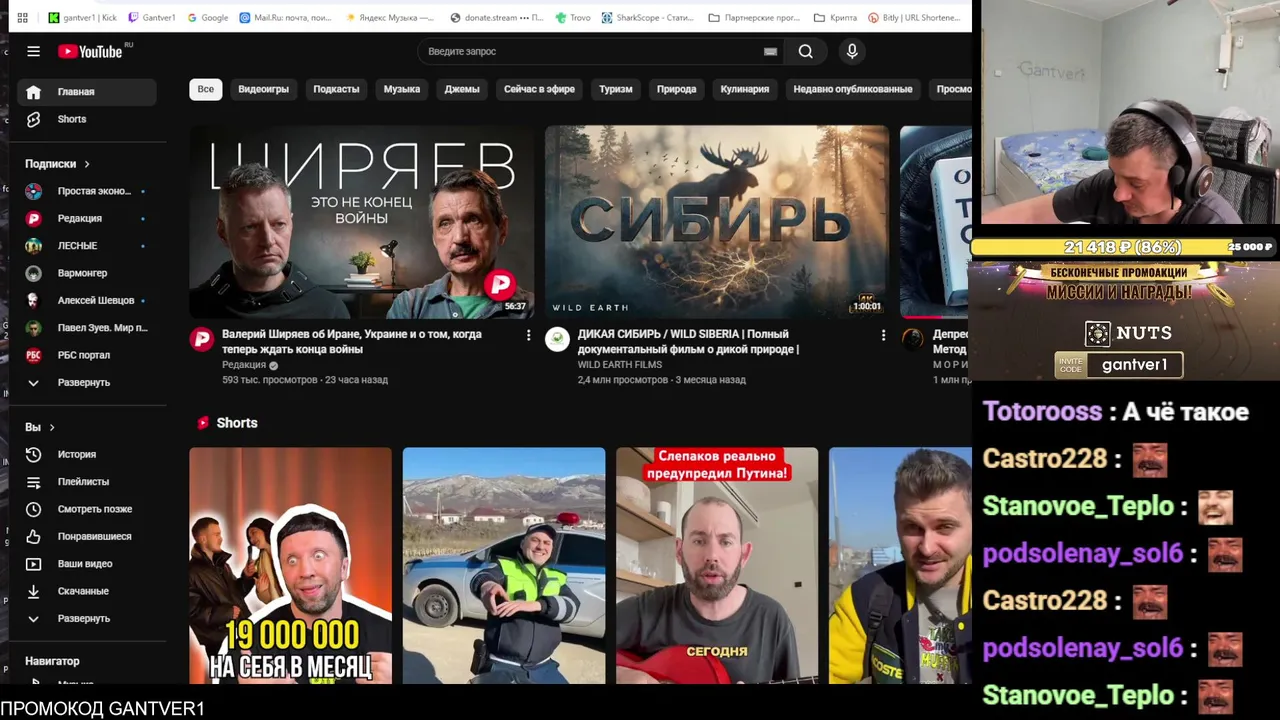The width and height of the screenshot is (1280, 720).
Task: Select Сейчас в эфире filter chip
Action: click(539, 89)
